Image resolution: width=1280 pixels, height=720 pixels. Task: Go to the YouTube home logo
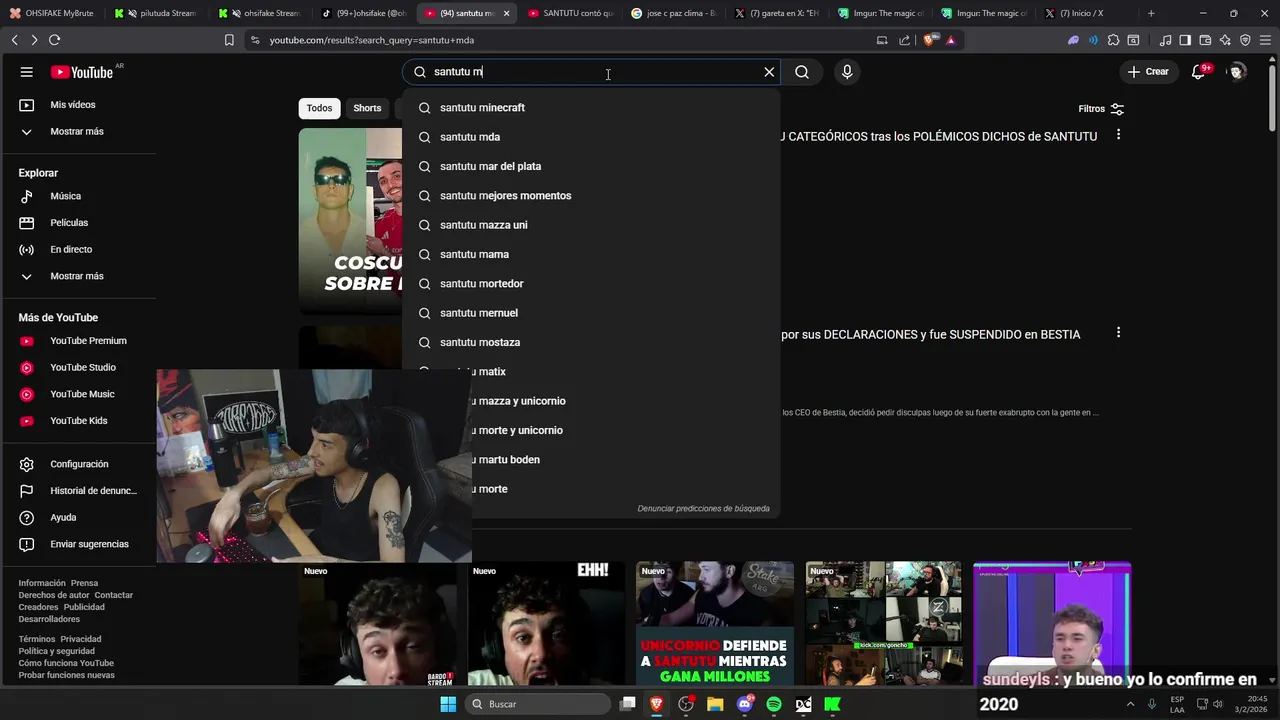pyautogui.click(x=82, y=72)
